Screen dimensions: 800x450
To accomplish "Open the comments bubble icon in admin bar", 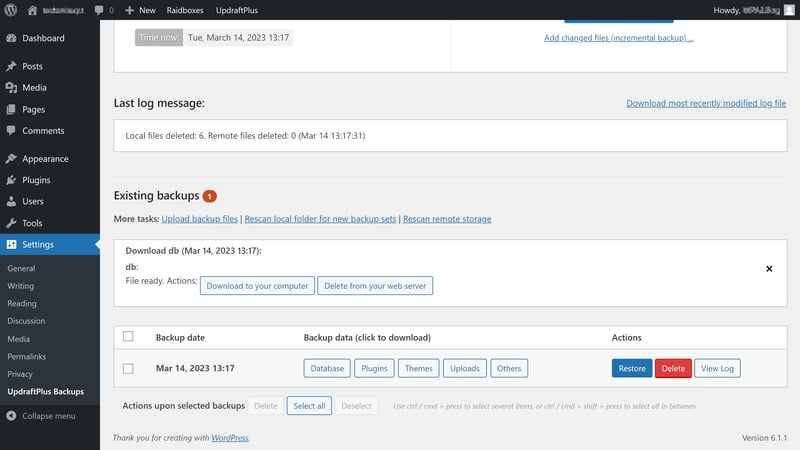I will (x=99, y=9).
